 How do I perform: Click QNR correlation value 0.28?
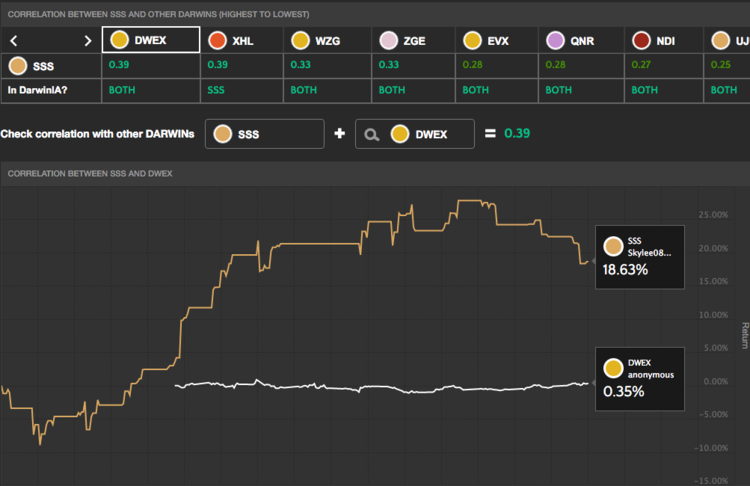click(555, 65)
